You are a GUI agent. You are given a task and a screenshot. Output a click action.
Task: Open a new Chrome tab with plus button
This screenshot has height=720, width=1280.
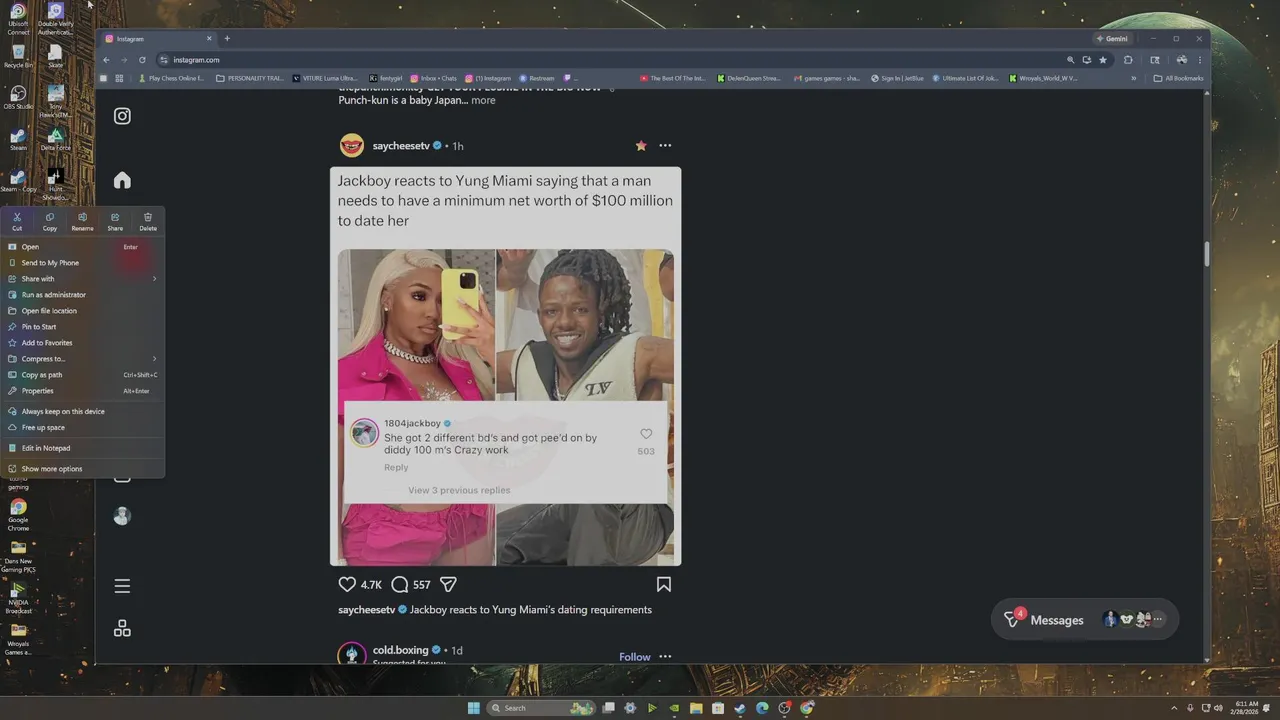click(227, 39)
